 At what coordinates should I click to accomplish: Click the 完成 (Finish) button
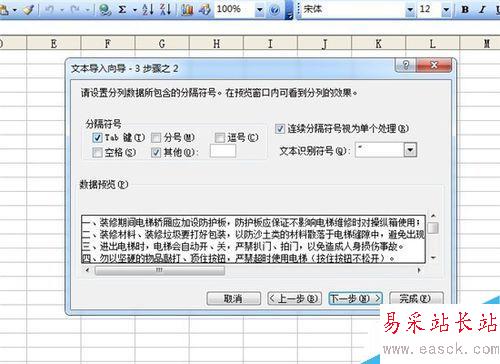click(416, 298)
